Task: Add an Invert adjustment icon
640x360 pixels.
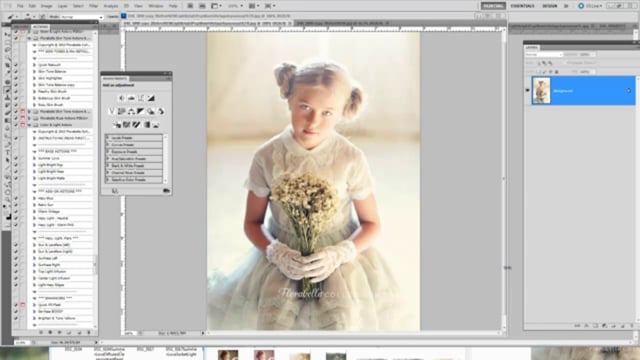Action: [117, 124]
